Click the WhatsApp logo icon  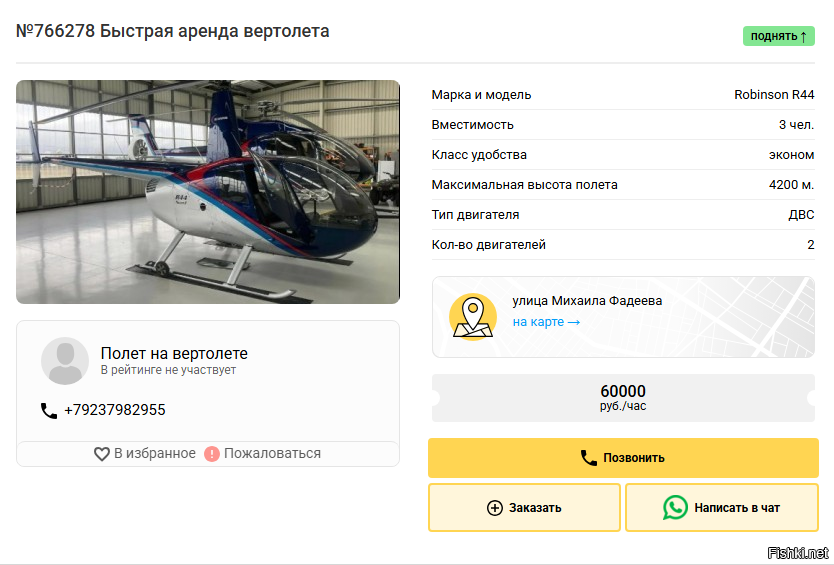675,508
